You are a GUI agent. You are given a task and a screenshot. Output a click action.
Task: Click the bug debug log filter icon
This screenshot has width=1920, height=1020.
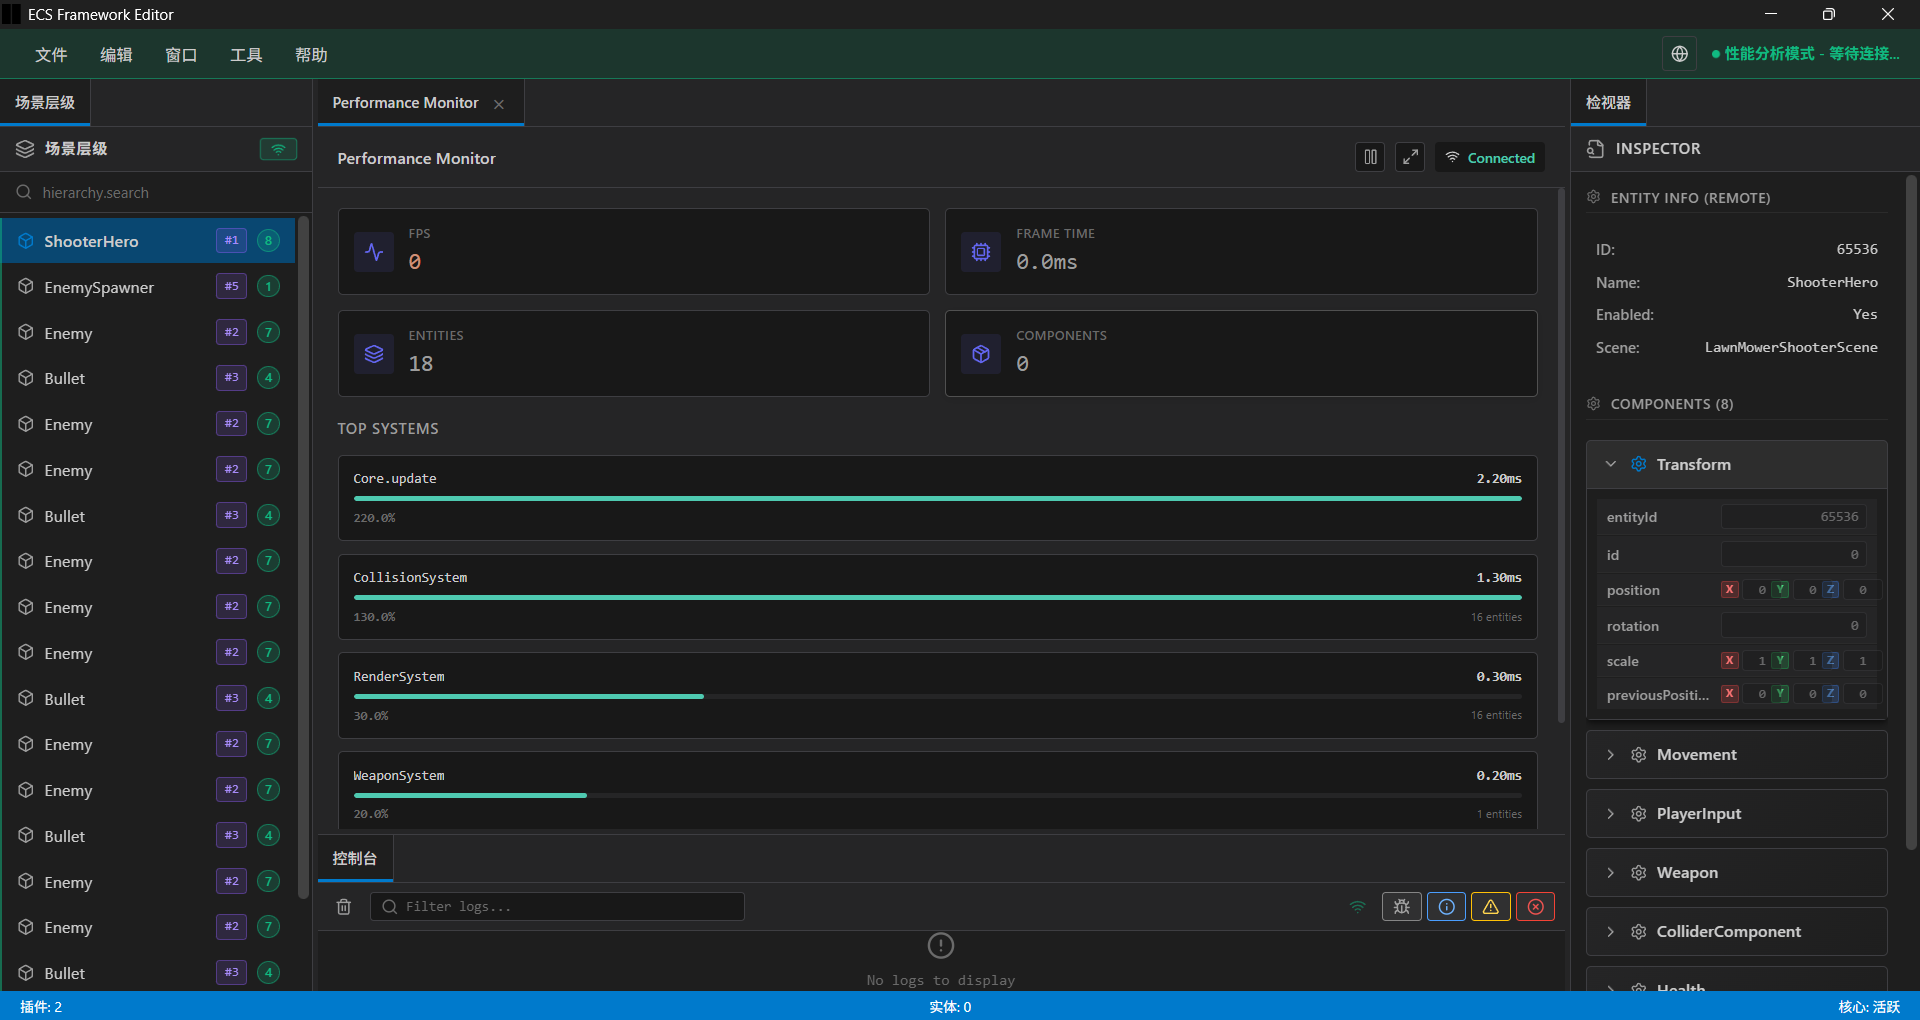1401,906
